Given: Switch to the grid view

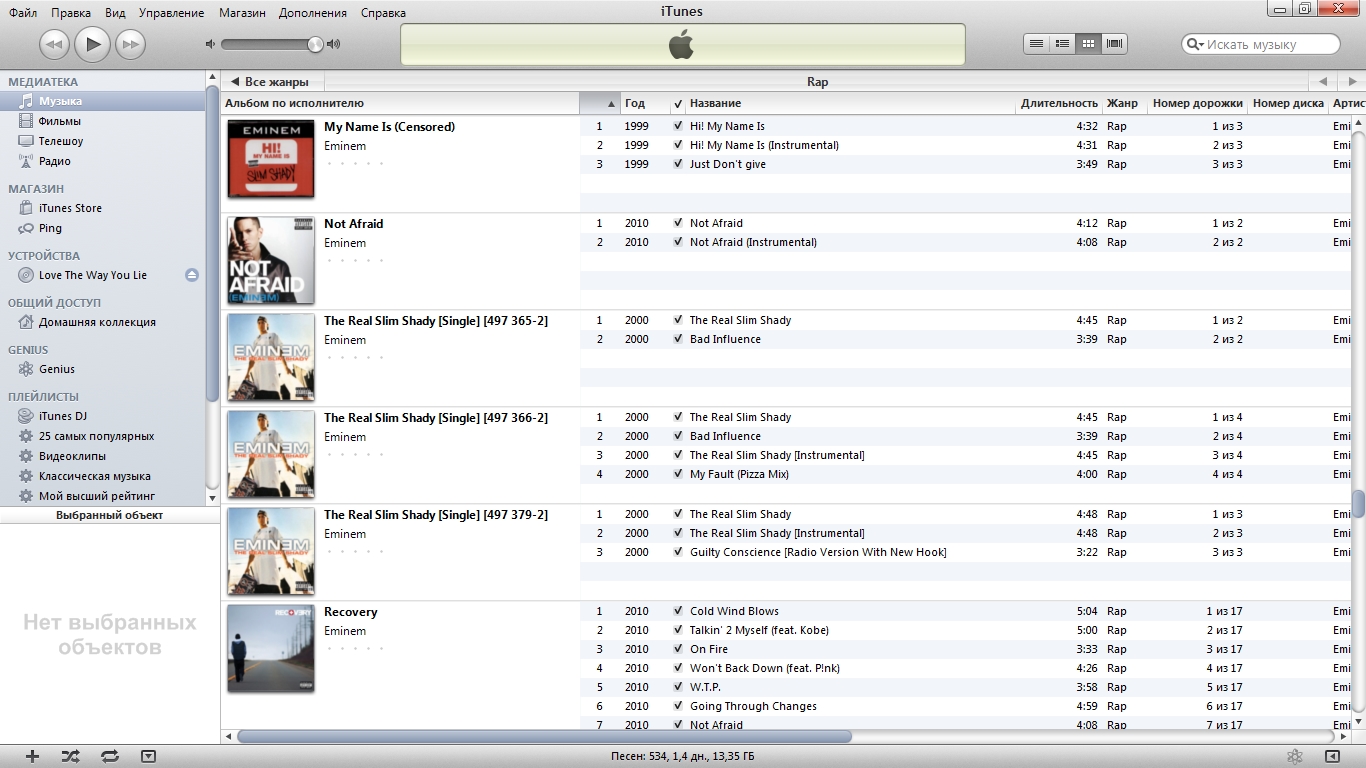Looking at the screenshot, I should coord(1088,43).
